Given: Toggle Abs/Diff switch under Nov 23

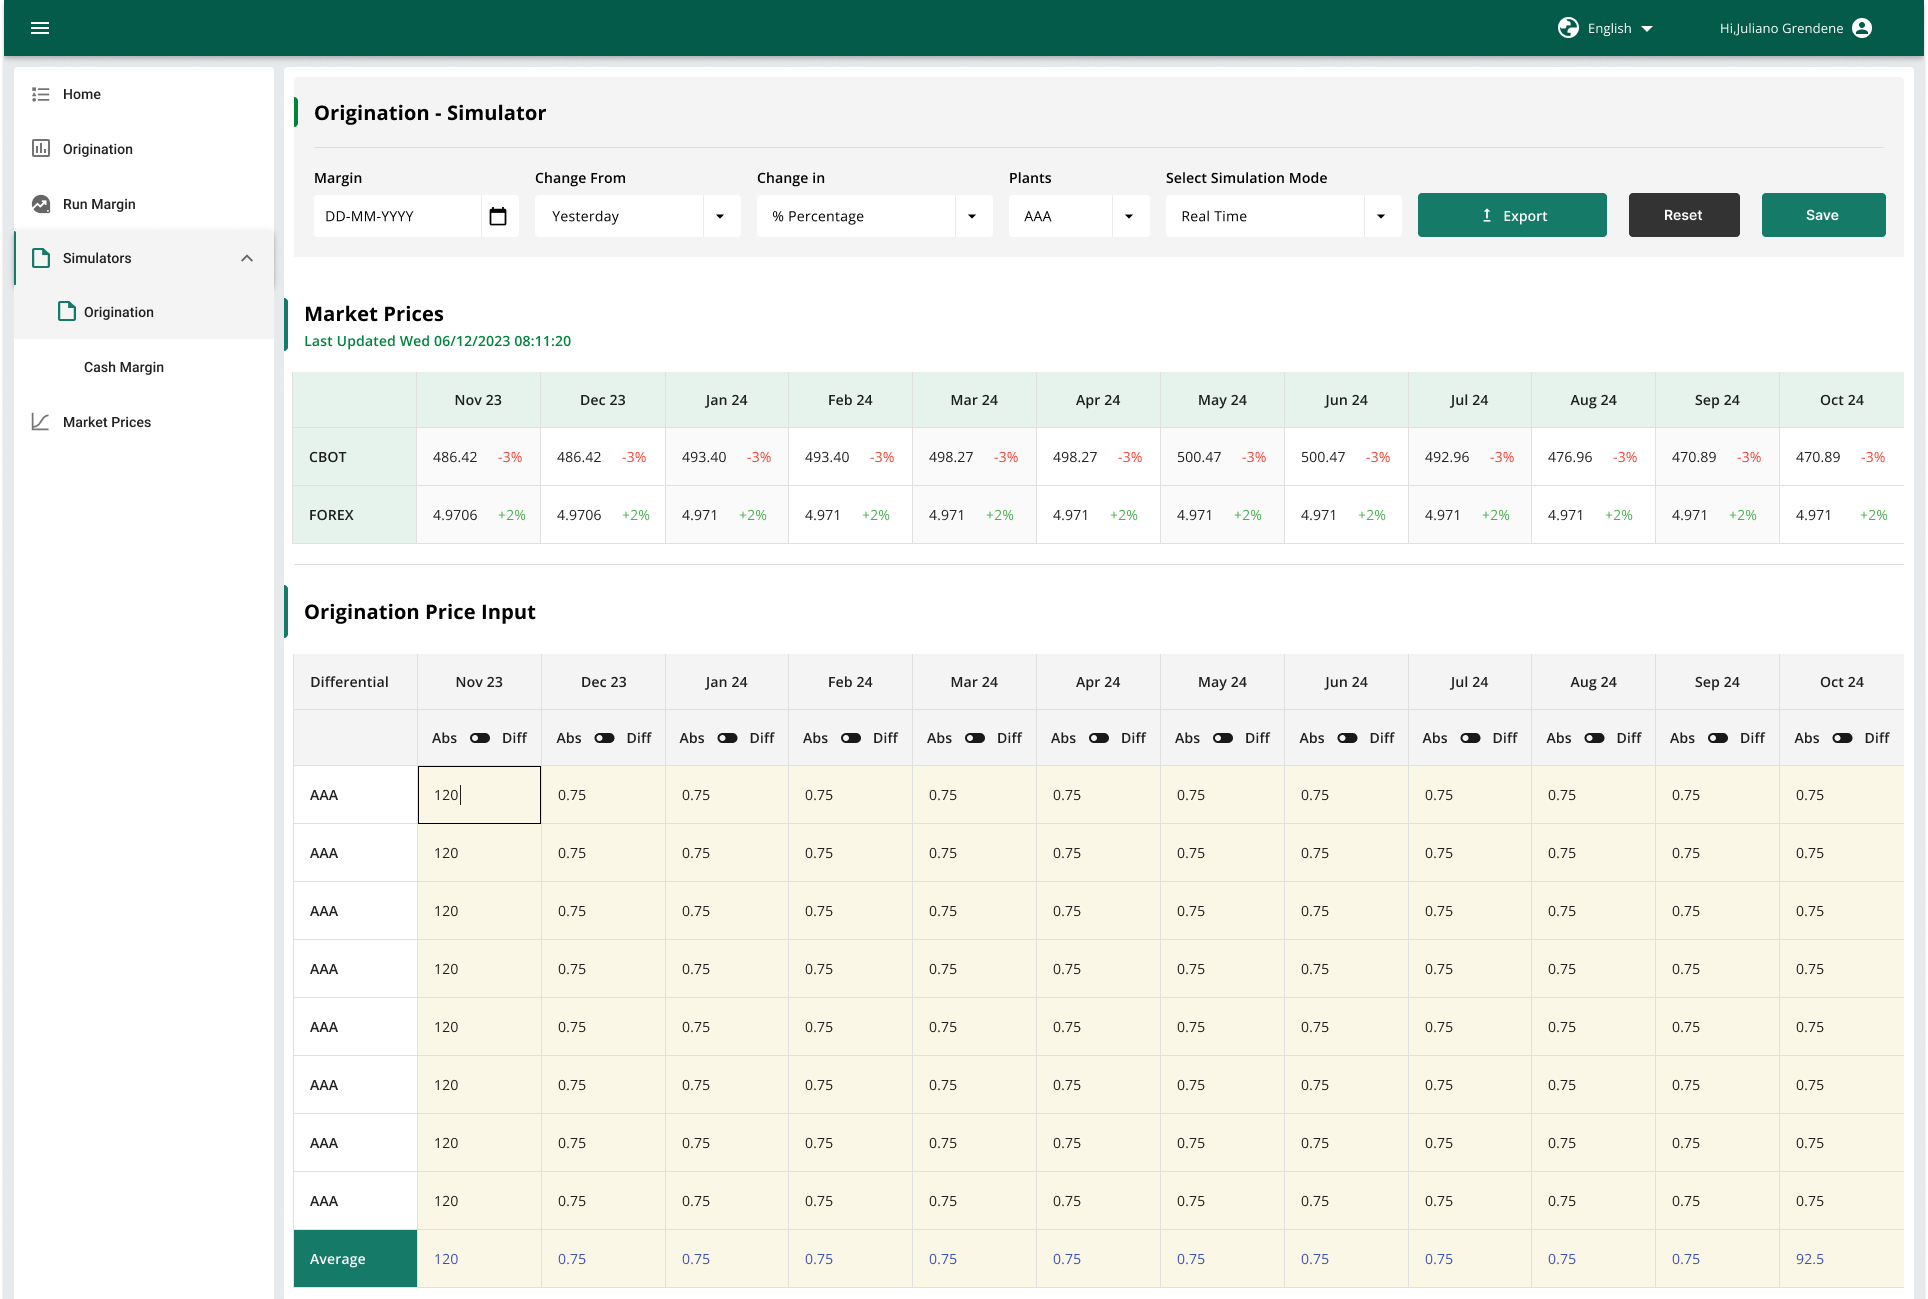Looking at the screenshot, I should tap(480, 738).
